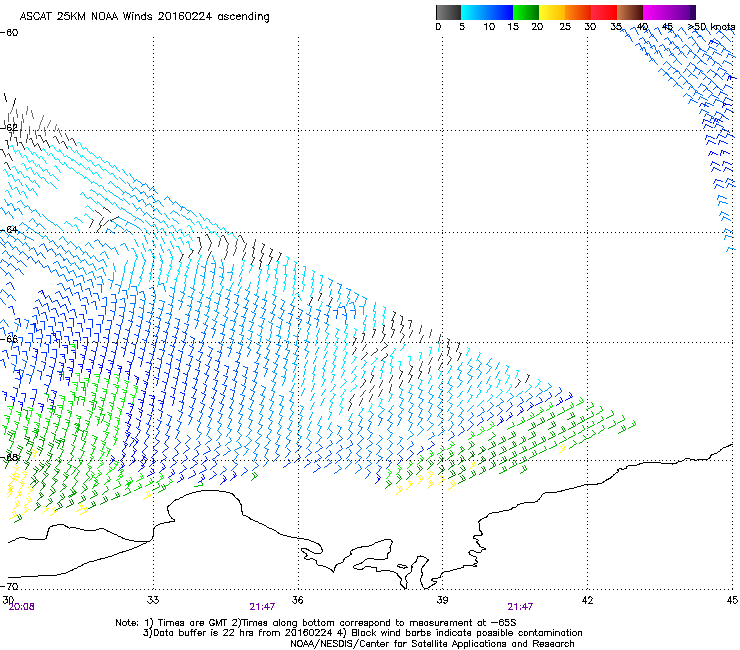The image size is (740, 650).
Task: Click the latitude label '-70'
Action: 9,586
